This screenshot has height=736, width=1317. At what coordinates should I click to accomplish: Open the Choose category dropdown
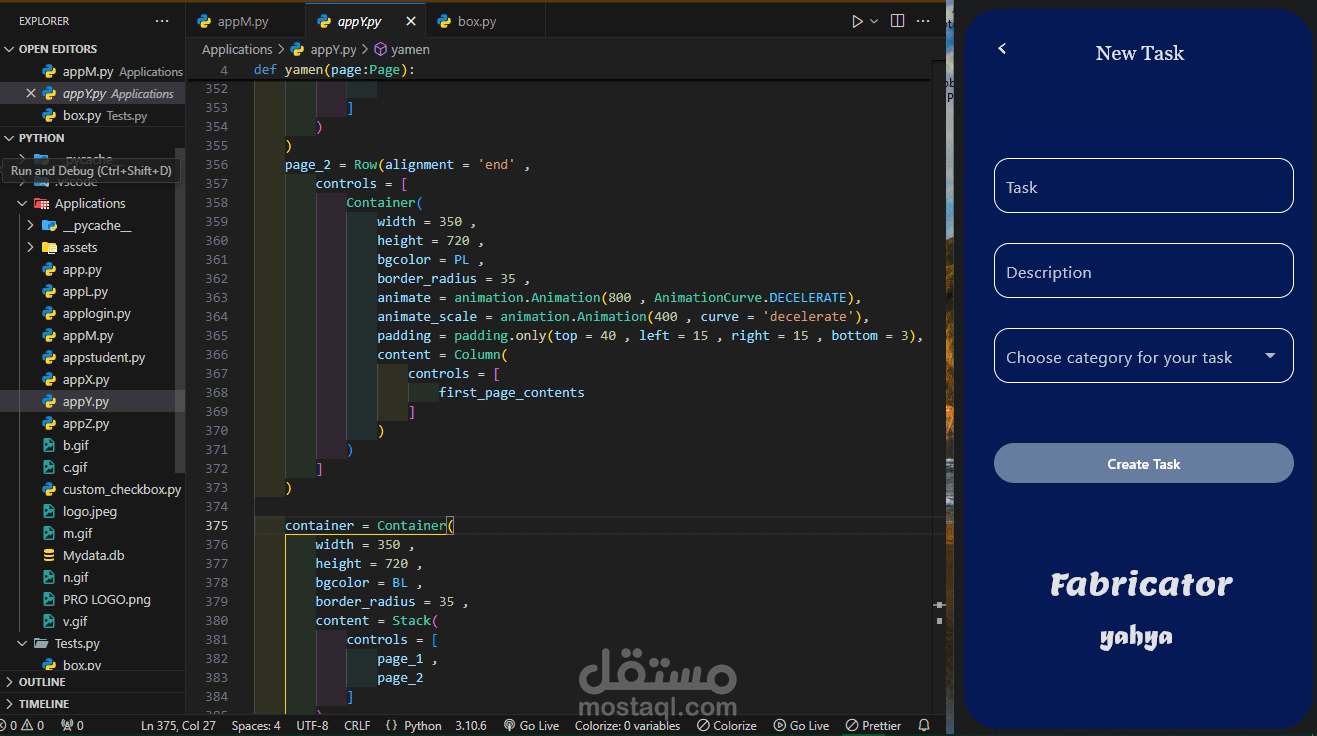tap(1144, 356)
